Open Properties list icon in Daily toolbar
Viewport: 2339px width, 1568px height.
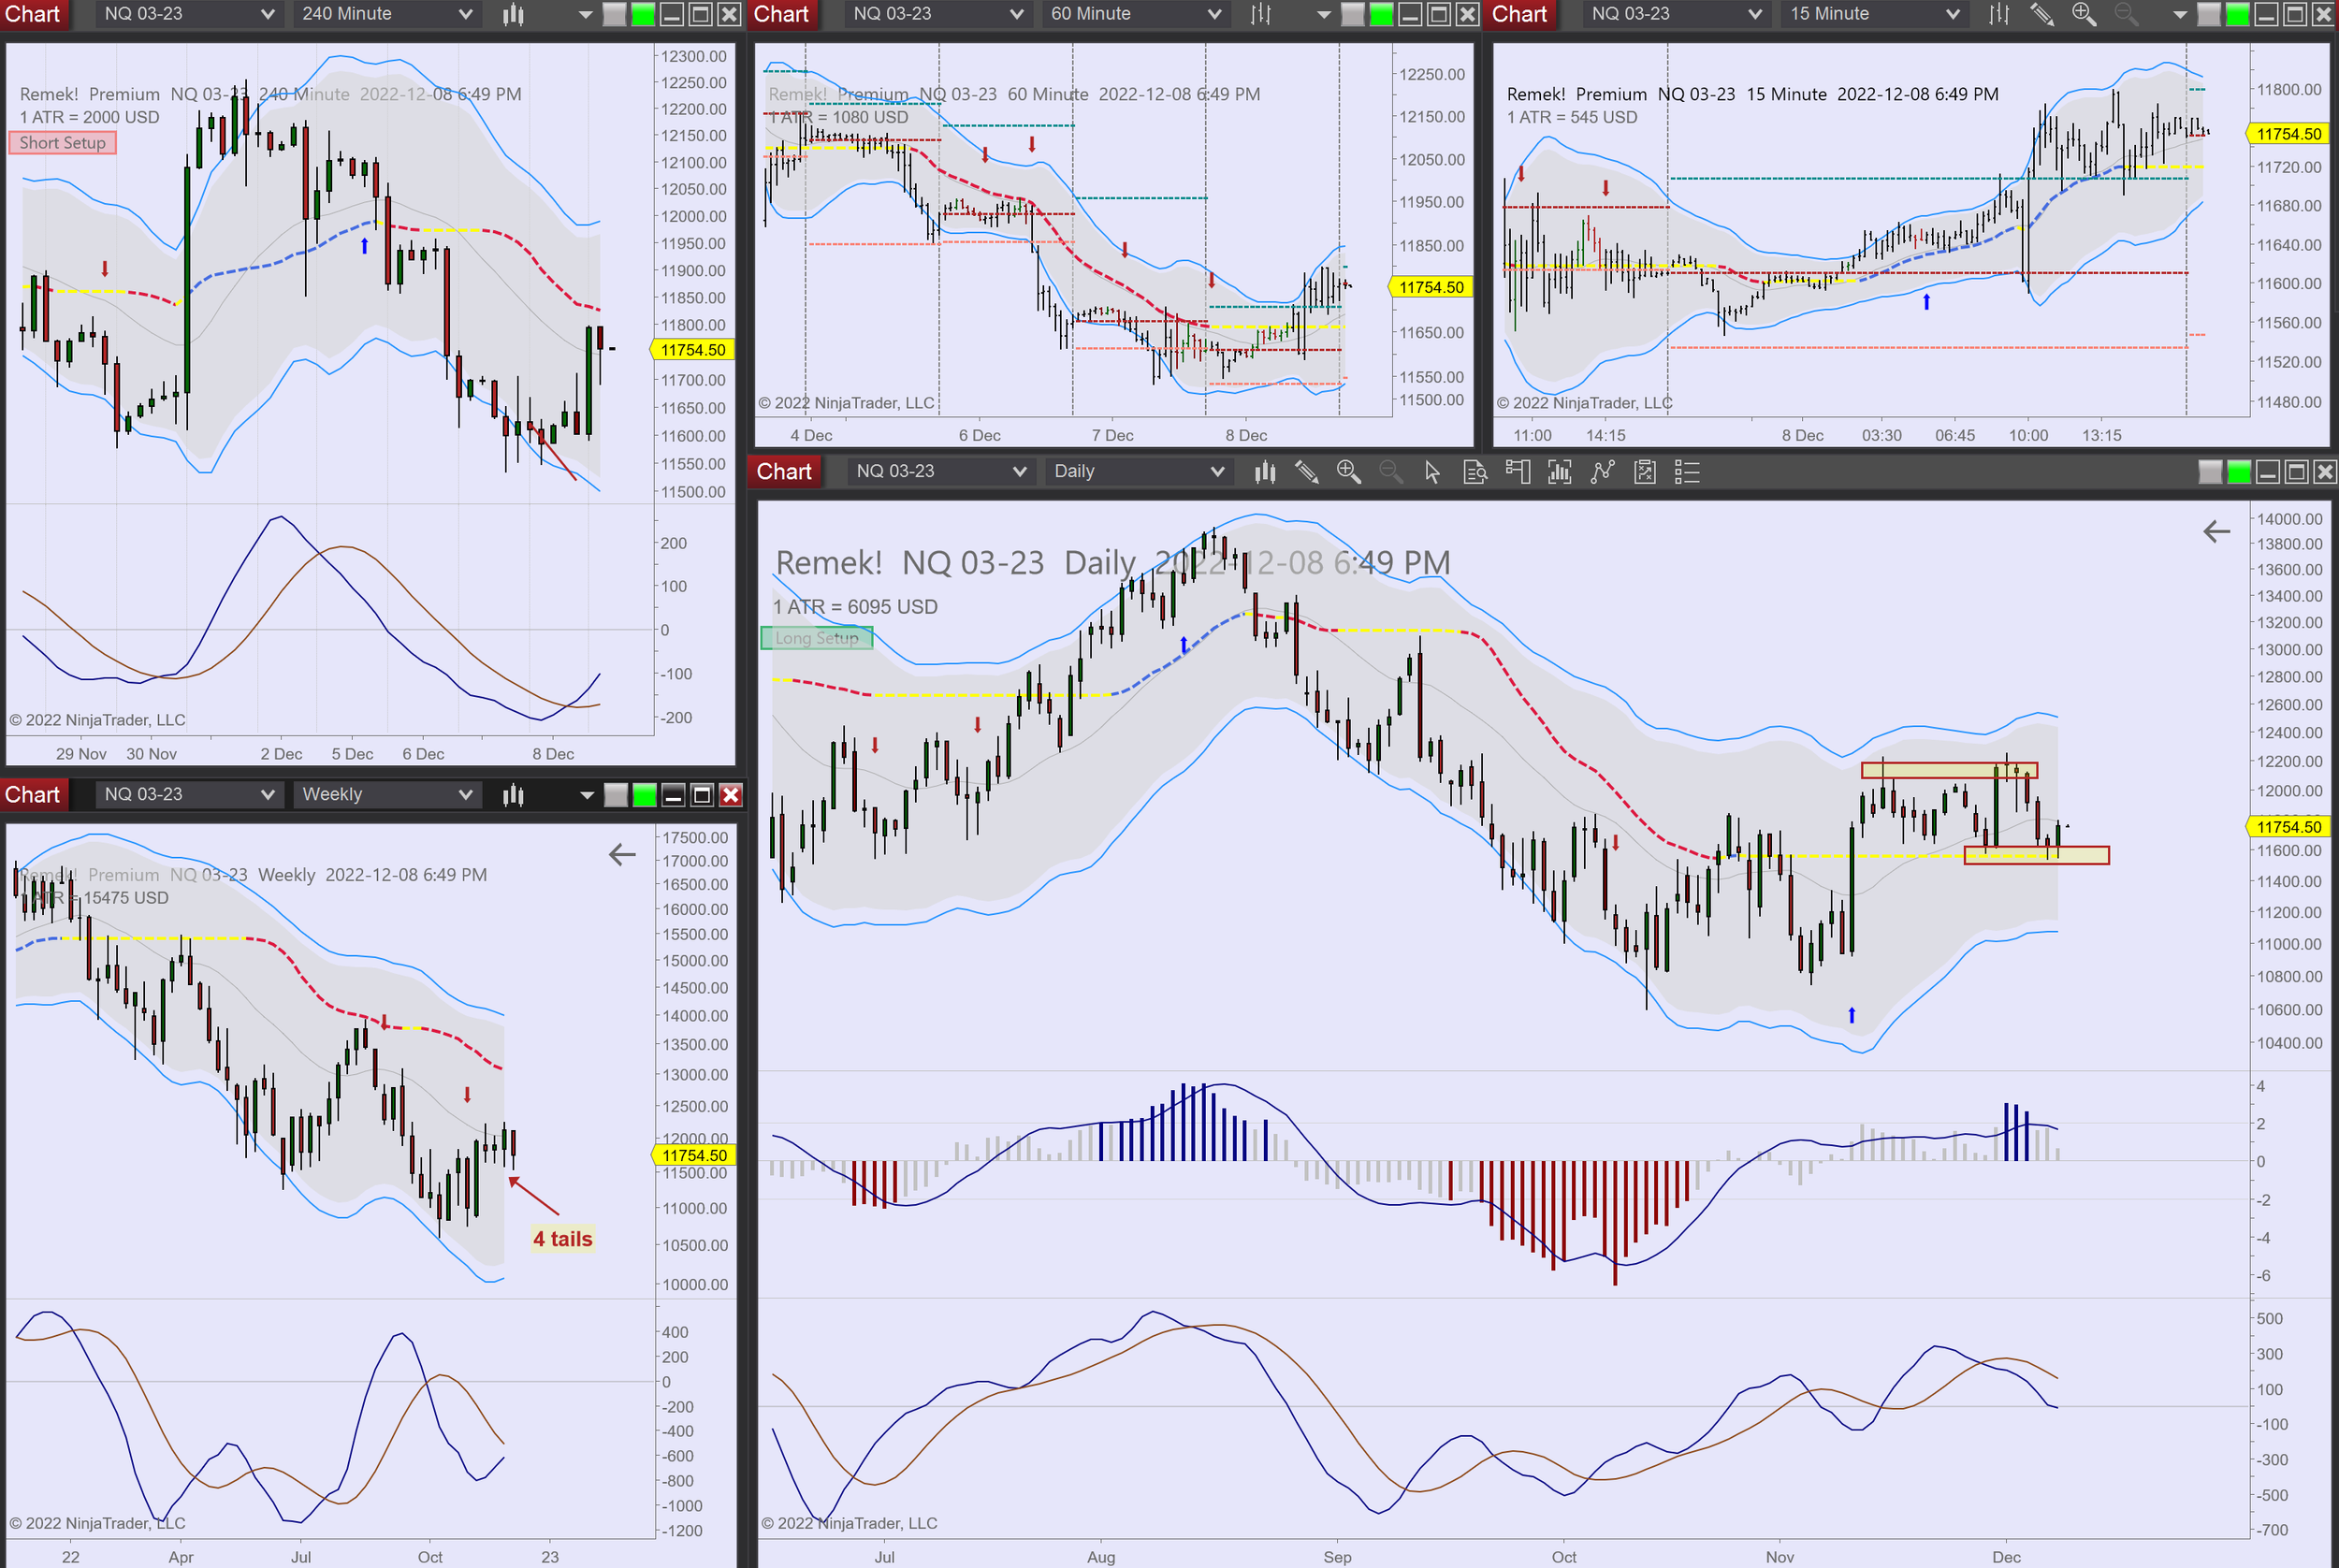point(1687,471)
